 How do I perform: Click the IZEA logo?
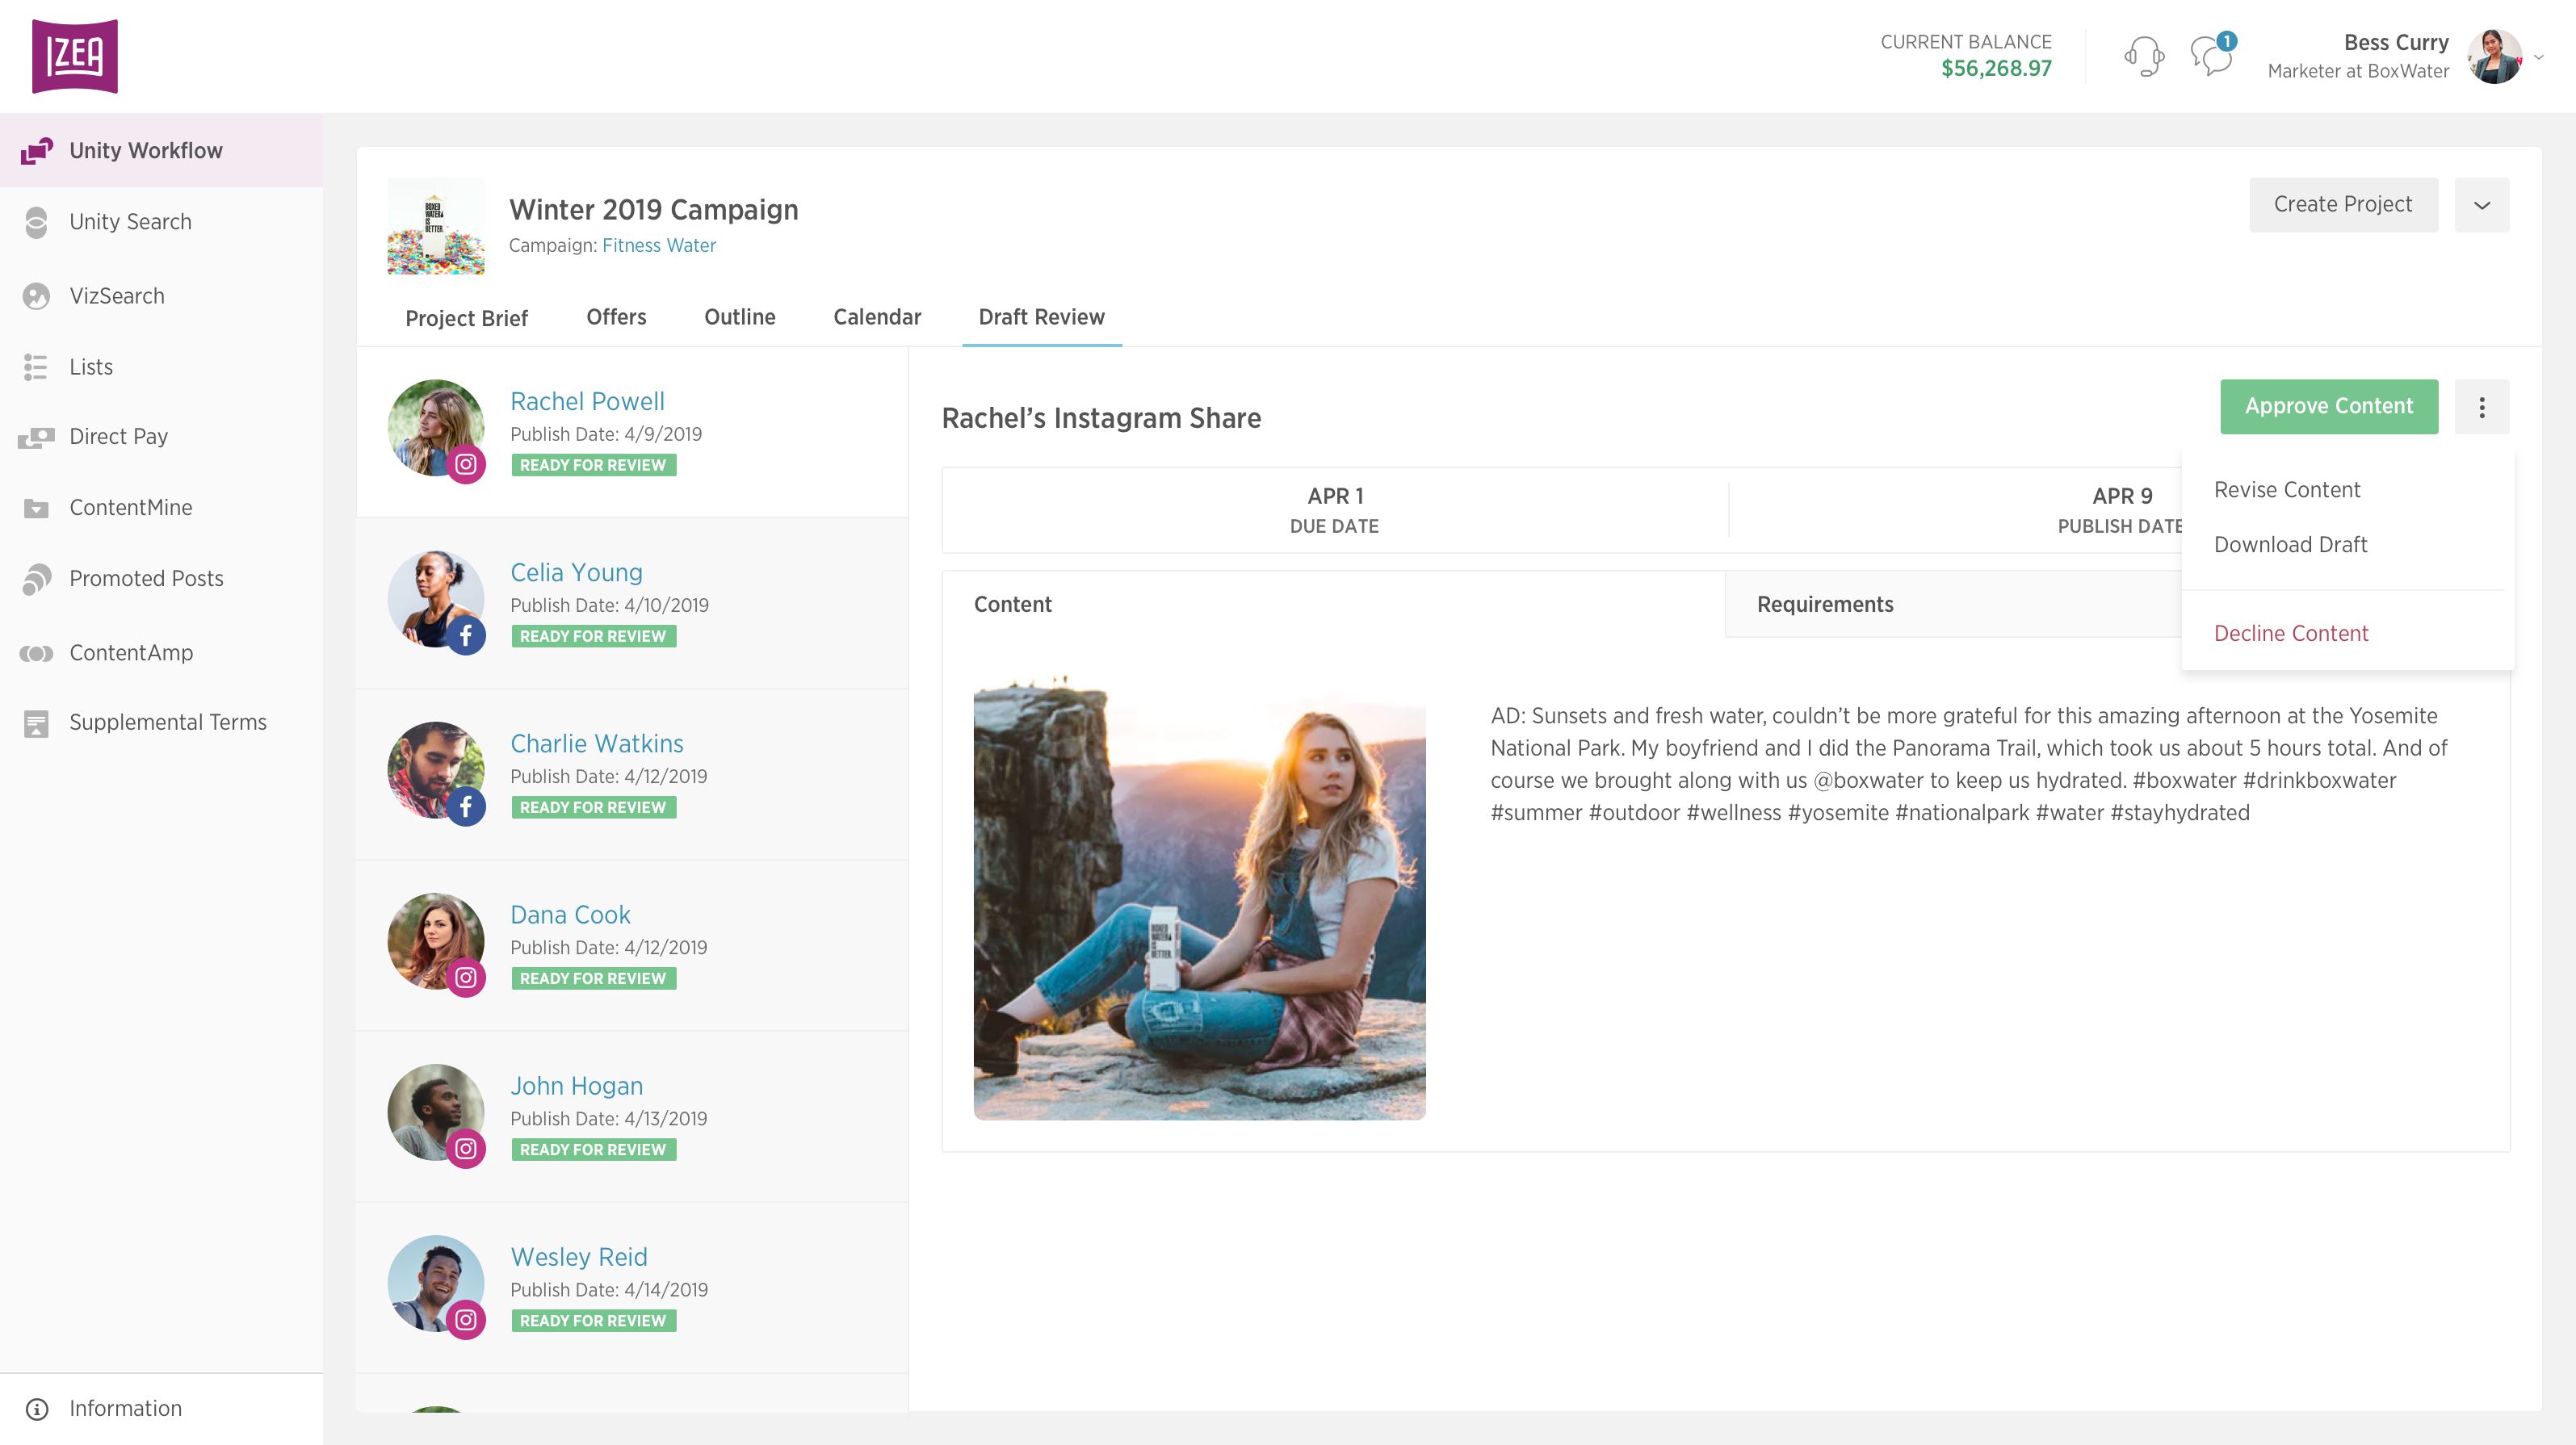click(75, 56)
